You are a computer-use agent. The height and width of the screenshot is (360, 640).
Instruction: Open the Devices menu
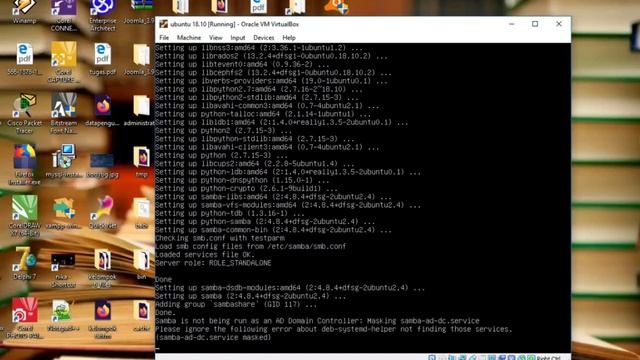pyautogui.click(x=264, y=38)
